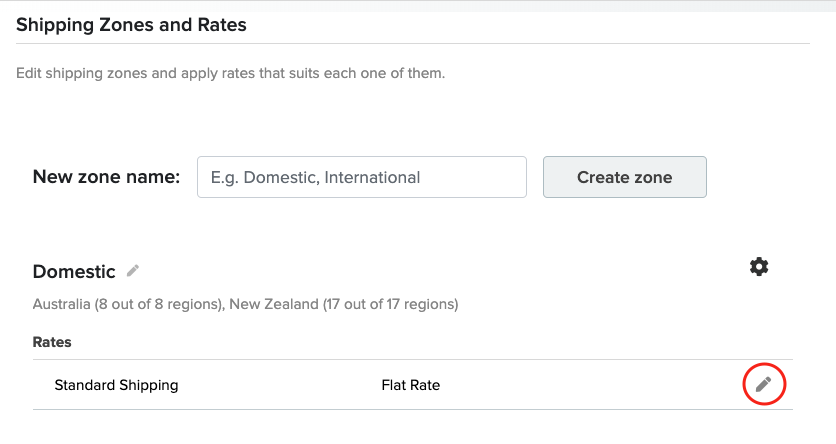The width and height of the screenshot is (836, 444).
Task: Click the Create zone button
Action: point(624,177)
